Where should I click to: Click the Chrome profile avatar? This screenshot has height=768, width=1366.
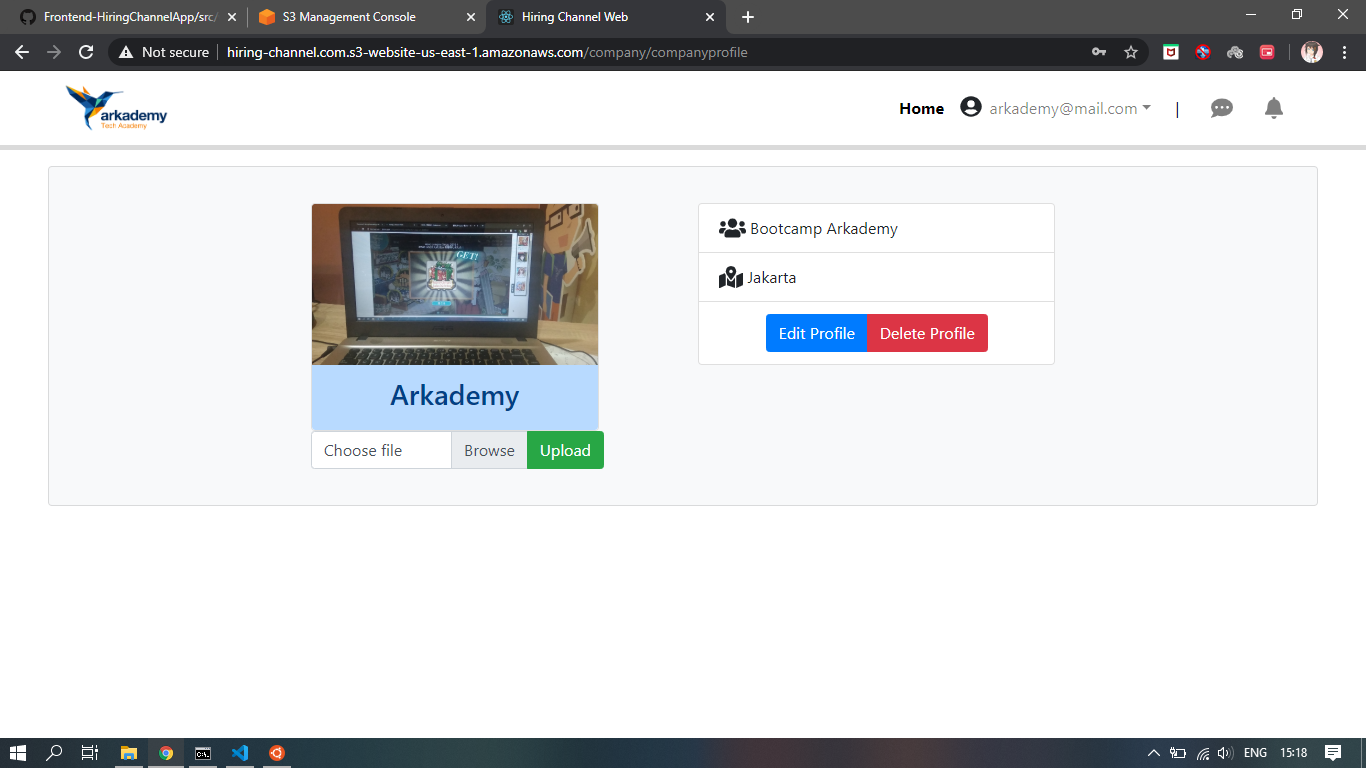1312,52
